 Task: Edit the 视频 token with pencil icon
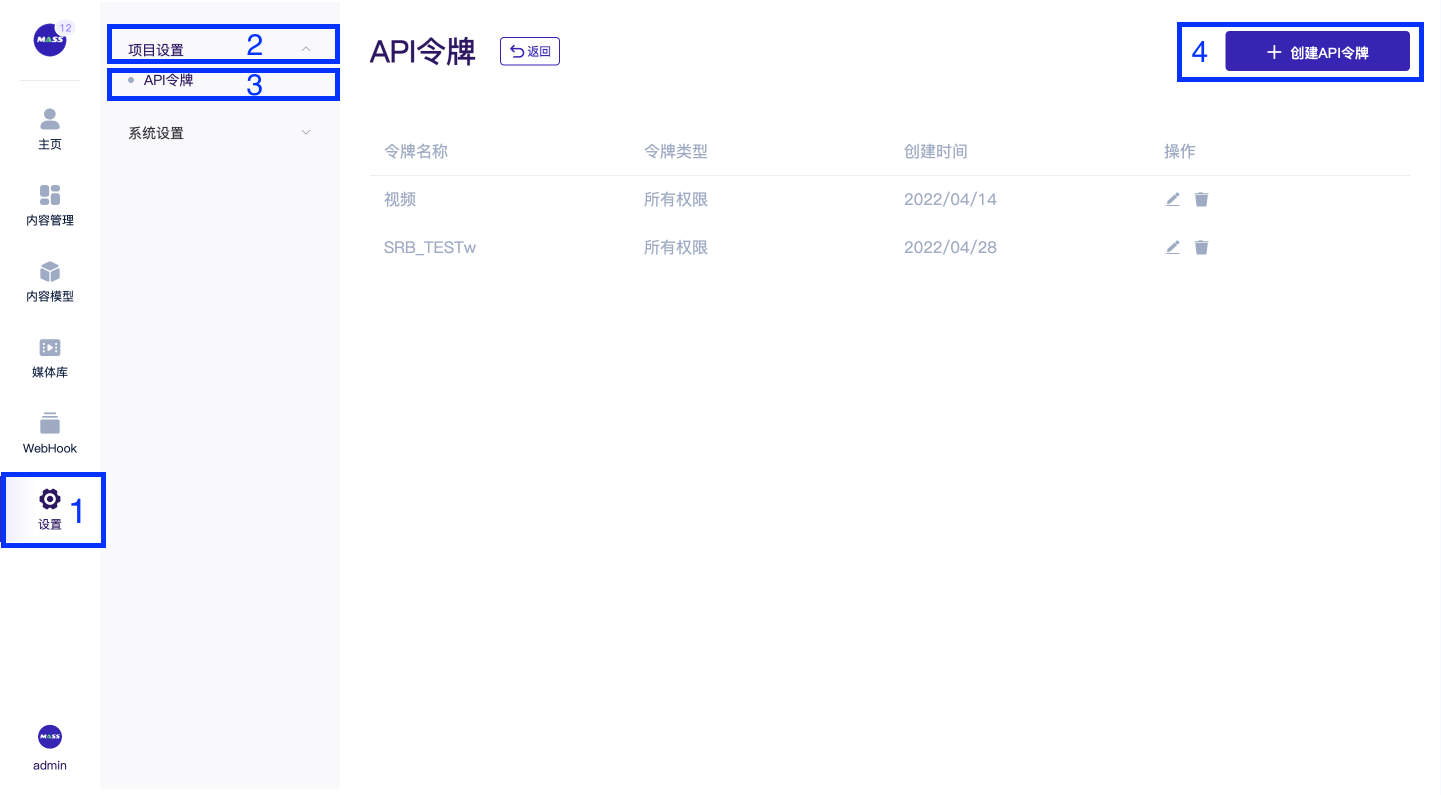1173,199
